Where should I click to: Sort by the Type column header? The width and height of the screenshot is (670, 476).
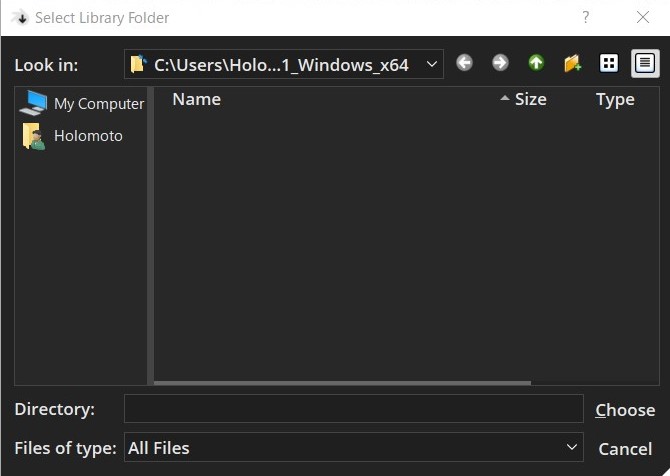(x=615, y=99)
